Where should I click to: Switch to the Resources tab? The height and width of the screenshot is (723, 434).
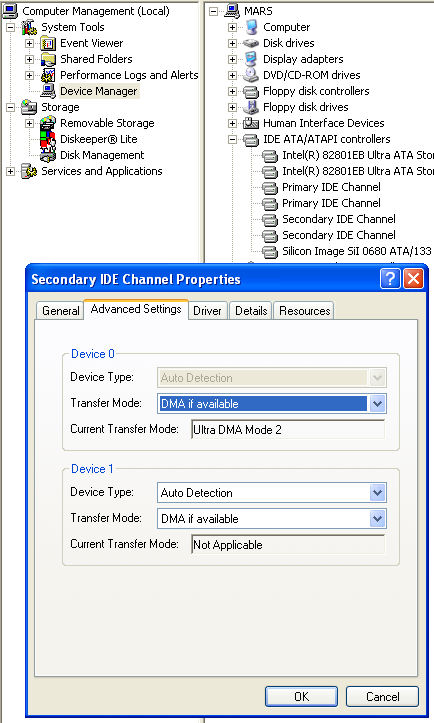[304, 311]
